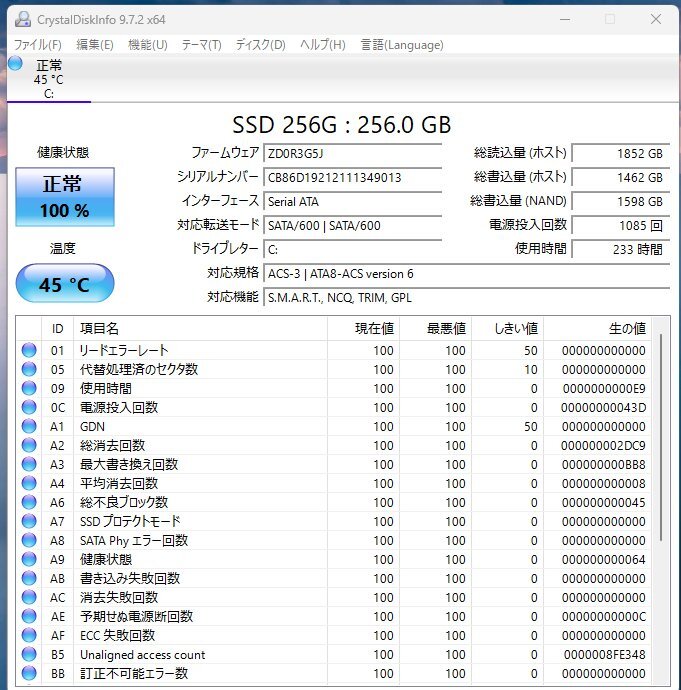Click status orb for 総消去回数 row
The image size is (681, 690).
[x=29, y=445]
